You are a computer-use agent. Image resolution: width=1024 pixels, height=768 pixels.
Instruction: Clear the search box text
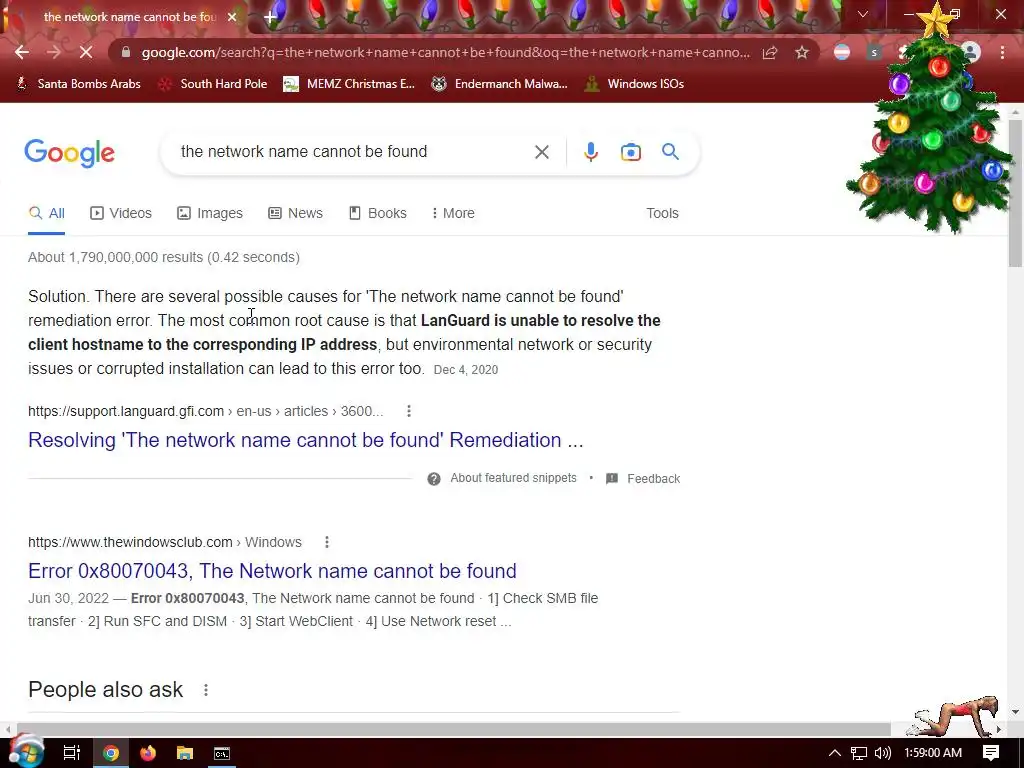(541, 152)
